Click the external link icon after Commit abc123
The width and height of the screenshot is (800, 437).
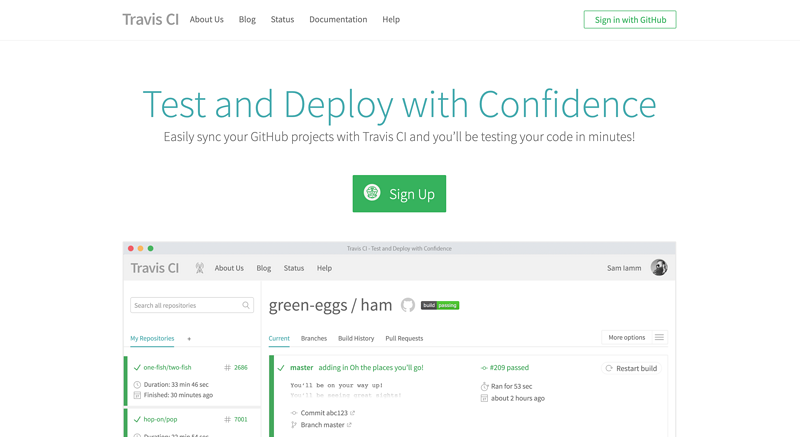(352, 413)
